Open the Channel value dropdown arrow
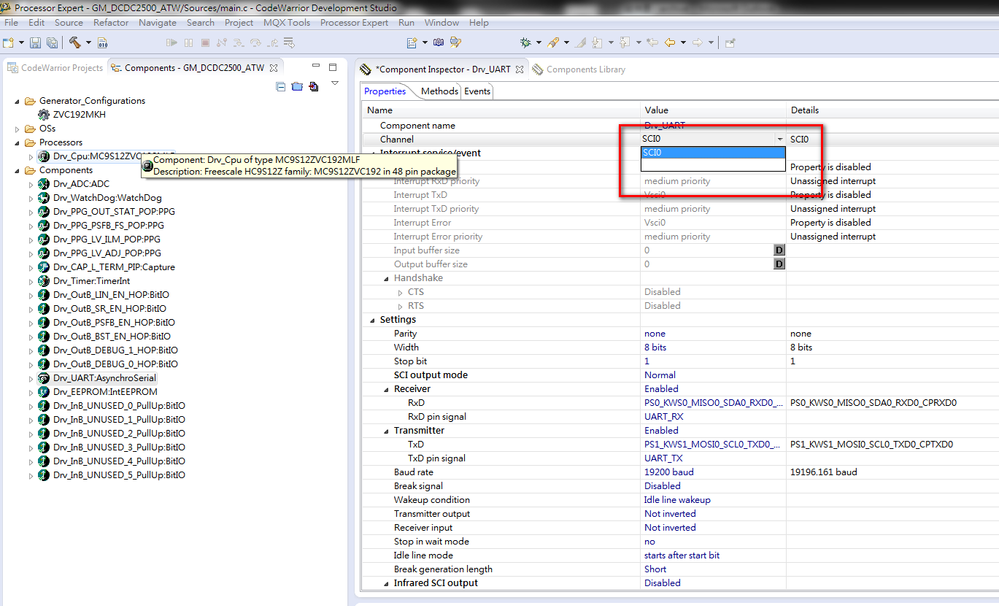Screen dimensions: 999x606 click(x=779, y=139)
